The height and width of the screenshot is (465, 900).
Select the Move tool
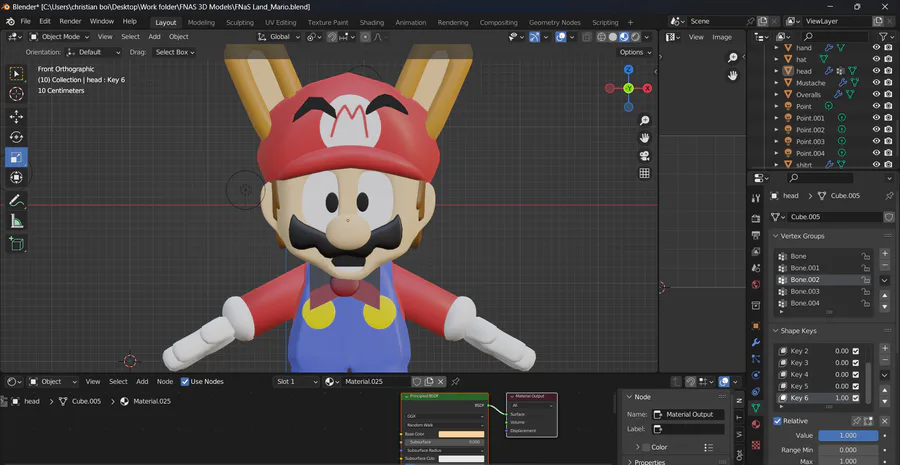pos(16,117)
